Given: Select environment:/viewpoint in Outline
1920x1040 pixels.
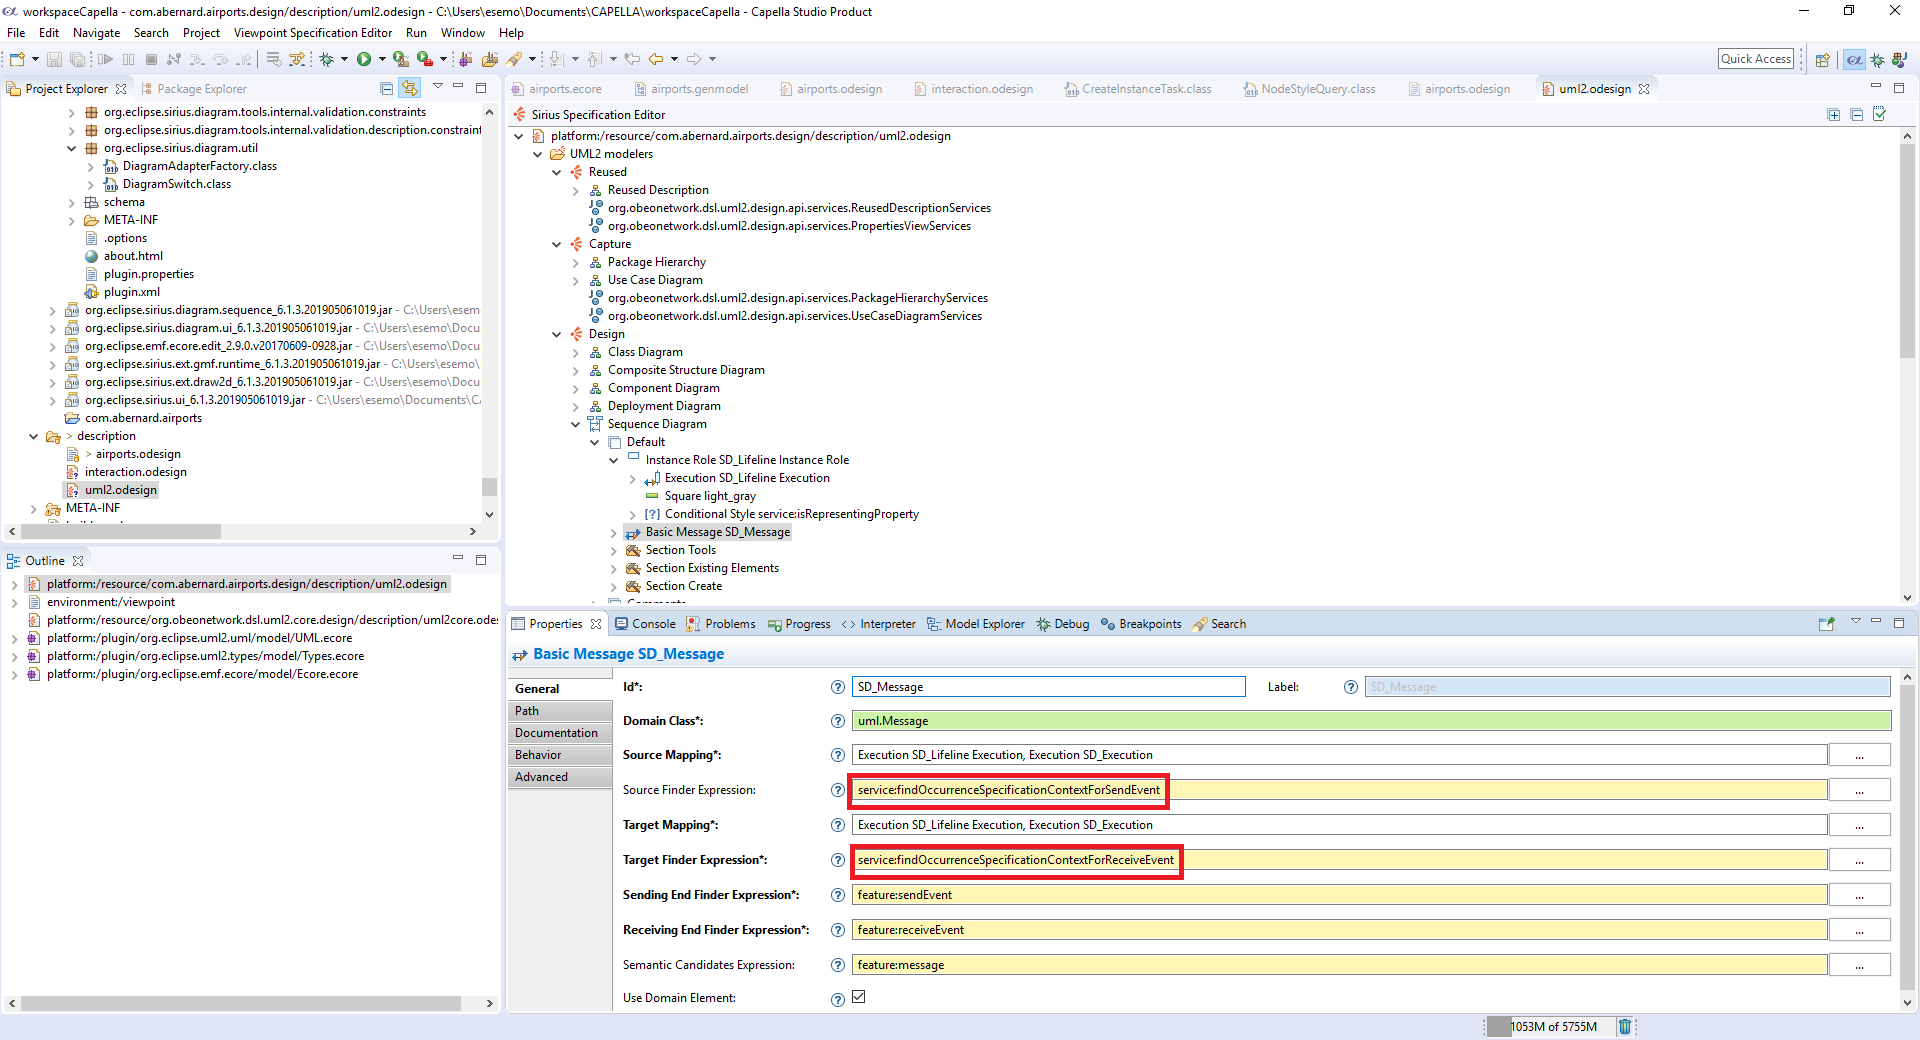Looking at the screenshot, I should (x=110, y=602).
